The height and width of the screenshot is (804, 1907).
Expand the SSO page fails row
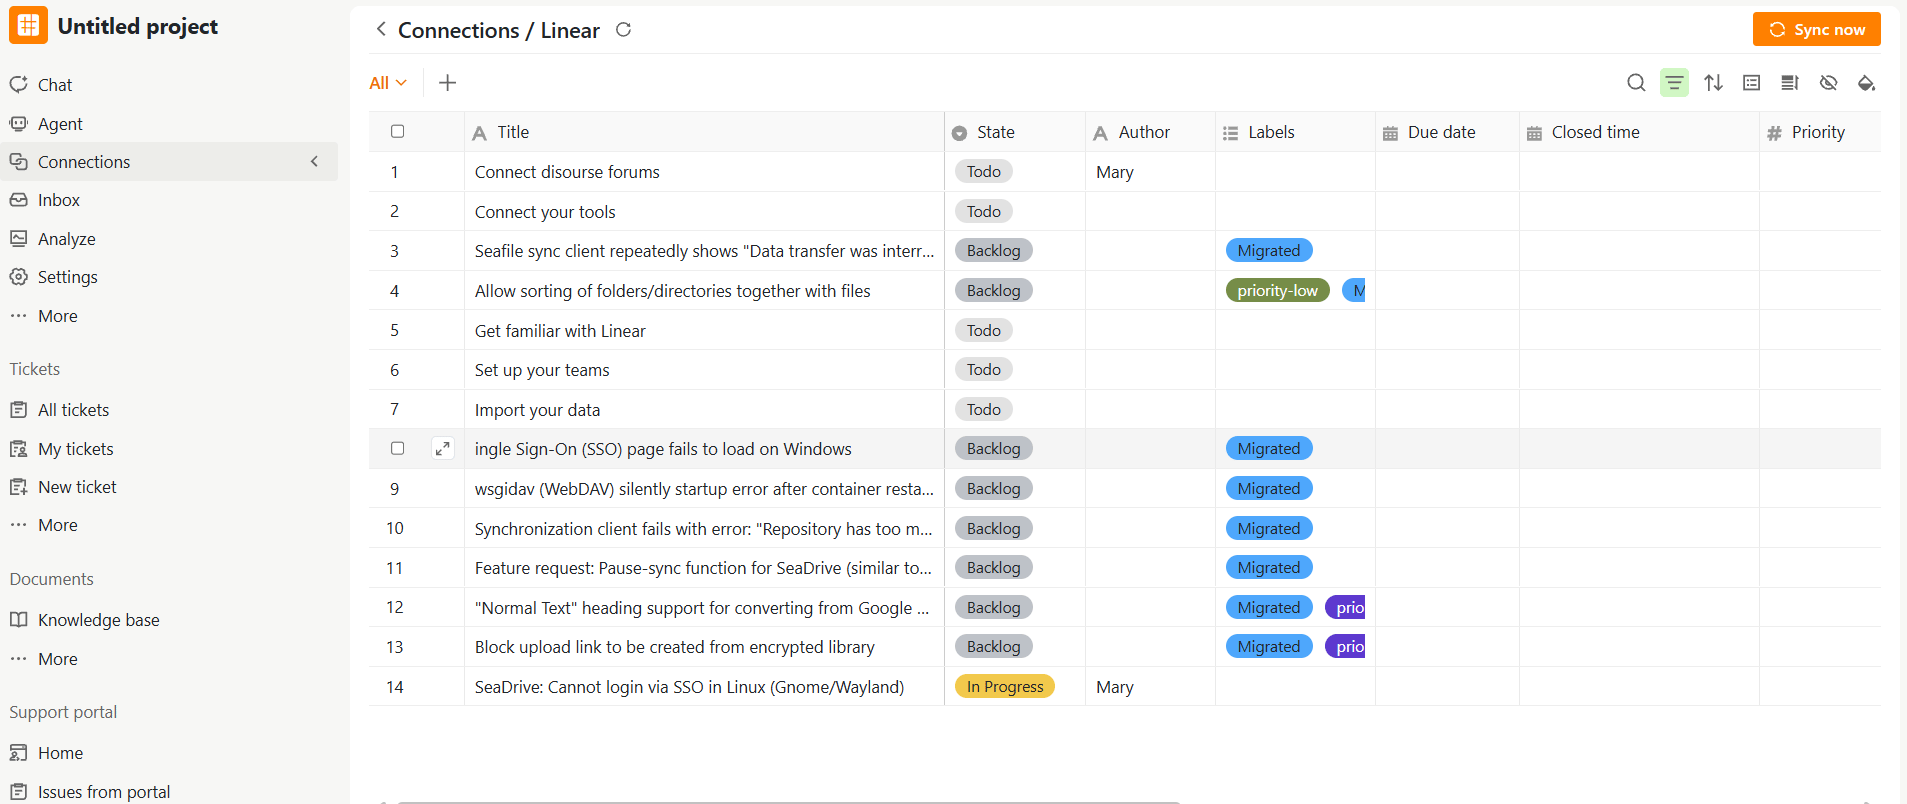(443, 448)
